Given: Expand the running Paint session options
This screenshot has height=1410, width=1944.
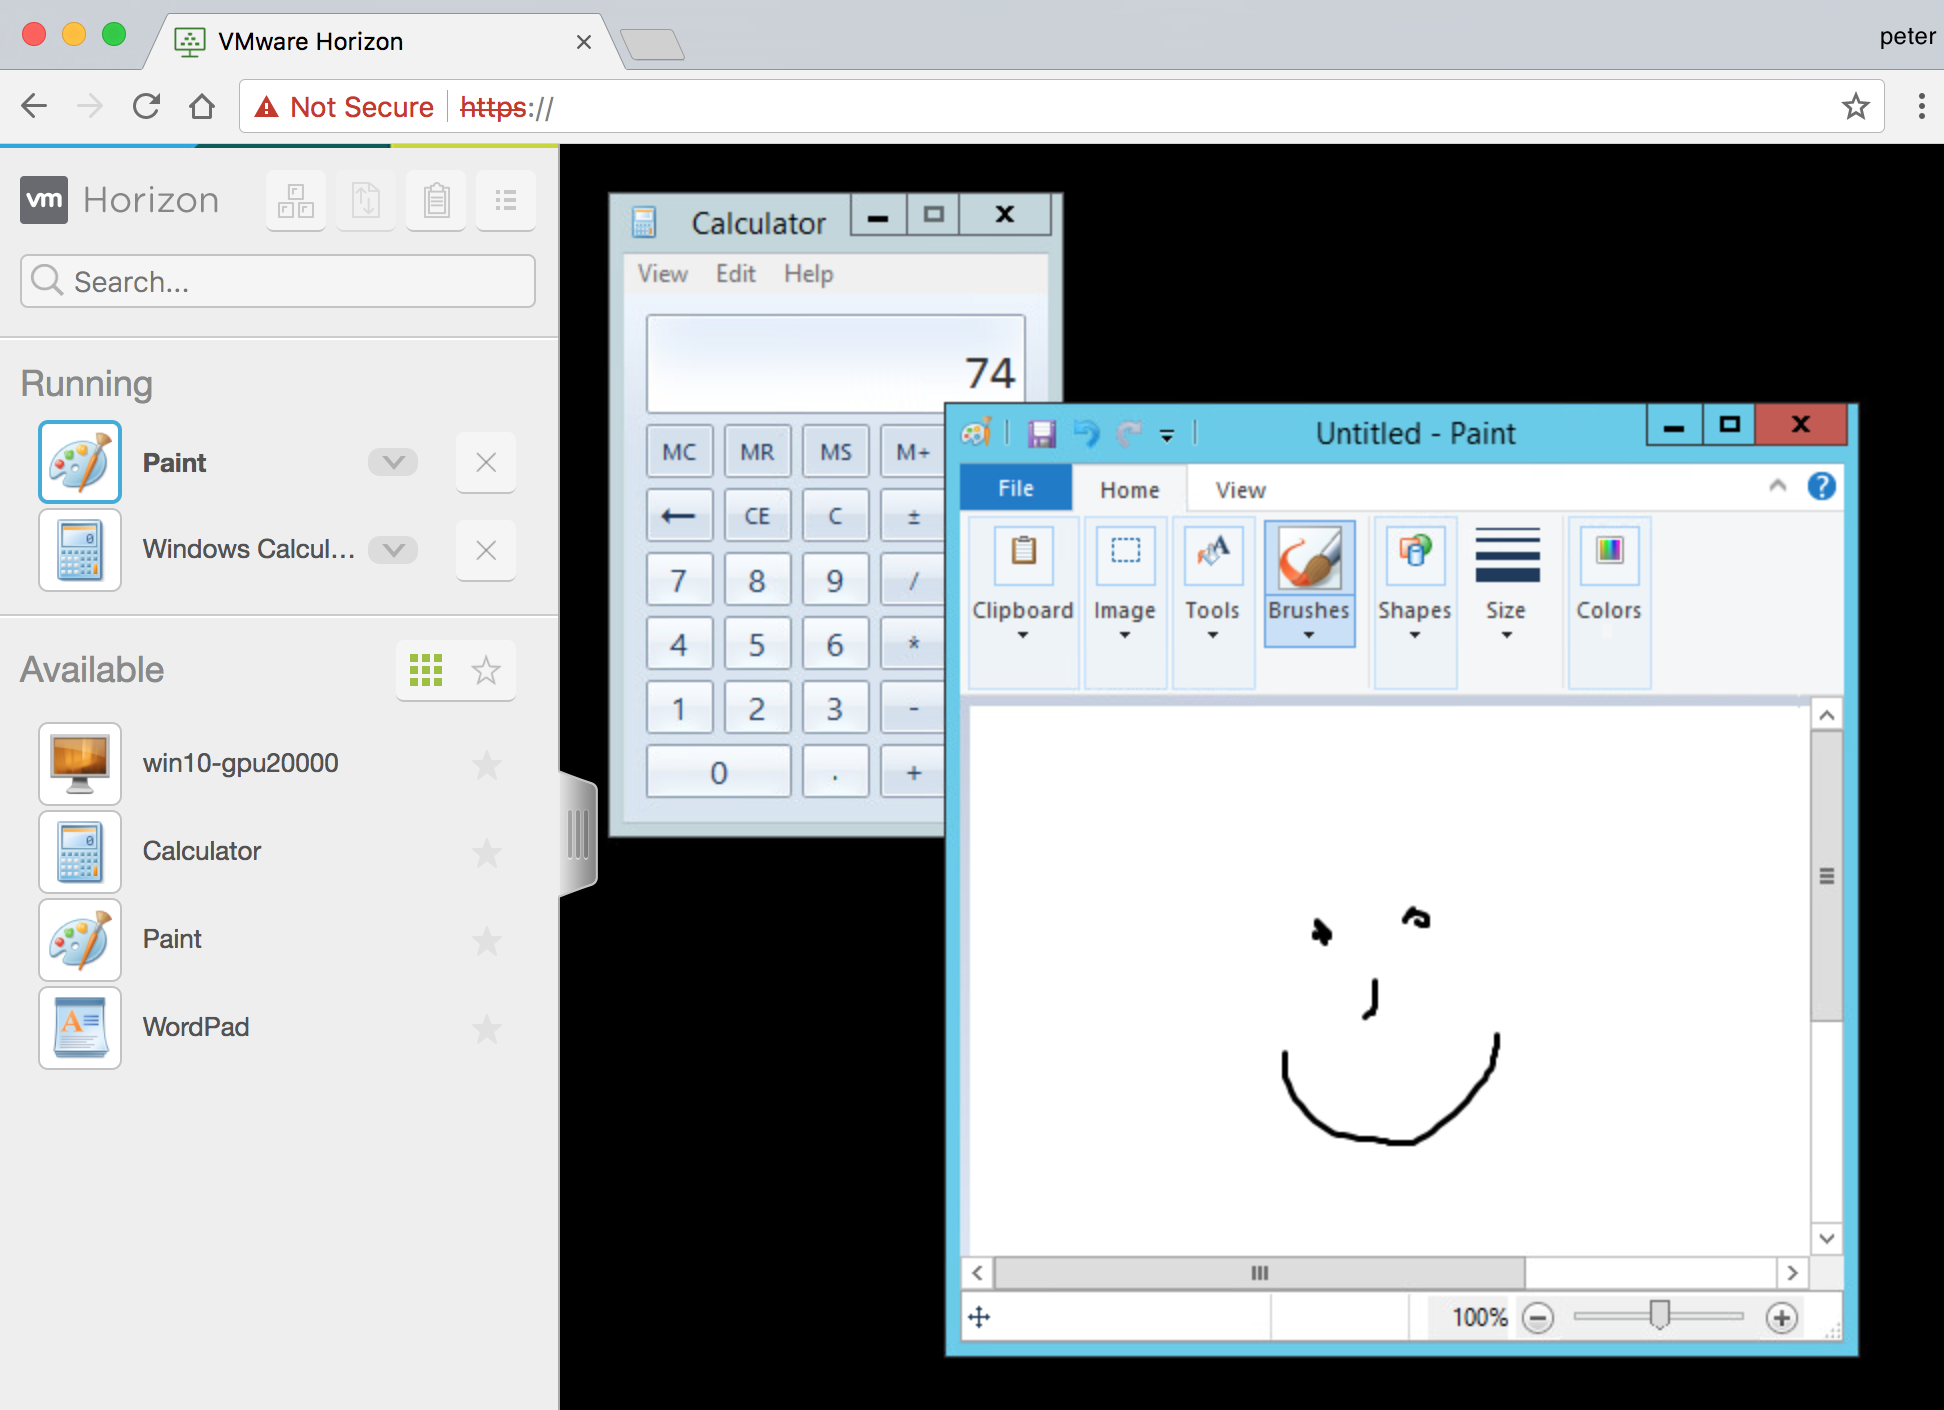Looking at the screenshot, I should pyautogui.click(x=393, y=462).
